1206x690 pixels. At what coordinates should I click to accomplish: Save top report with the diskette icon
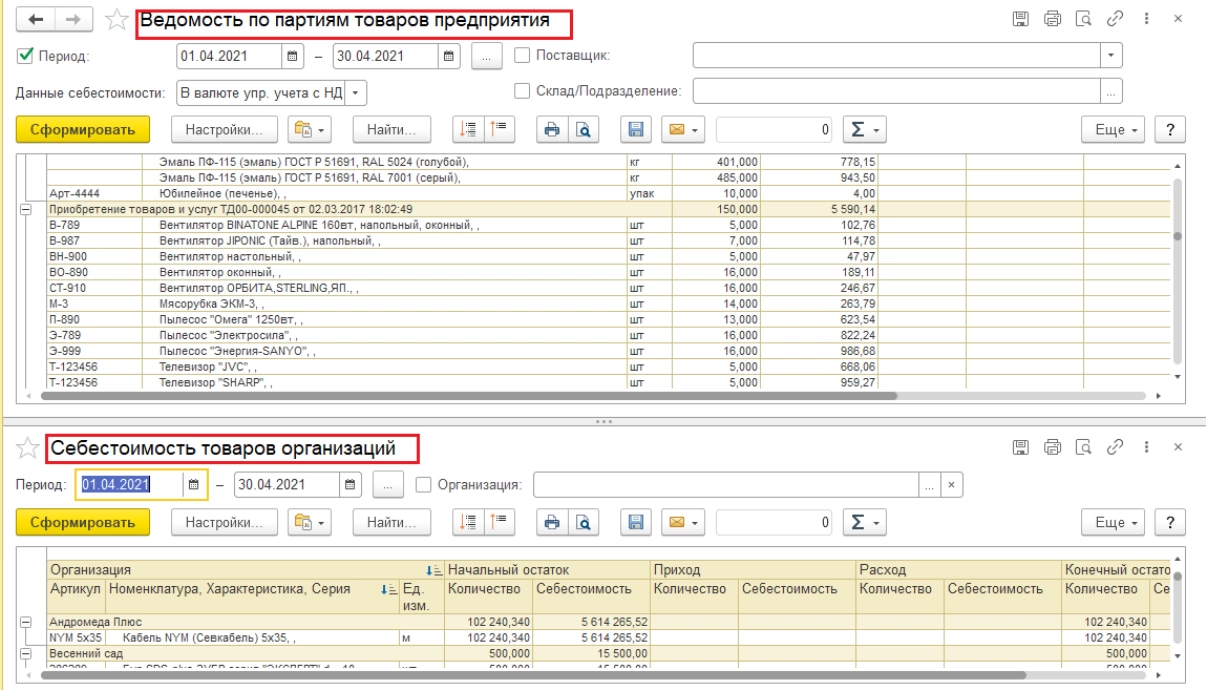pyautogui.click(x=634, y=129)
